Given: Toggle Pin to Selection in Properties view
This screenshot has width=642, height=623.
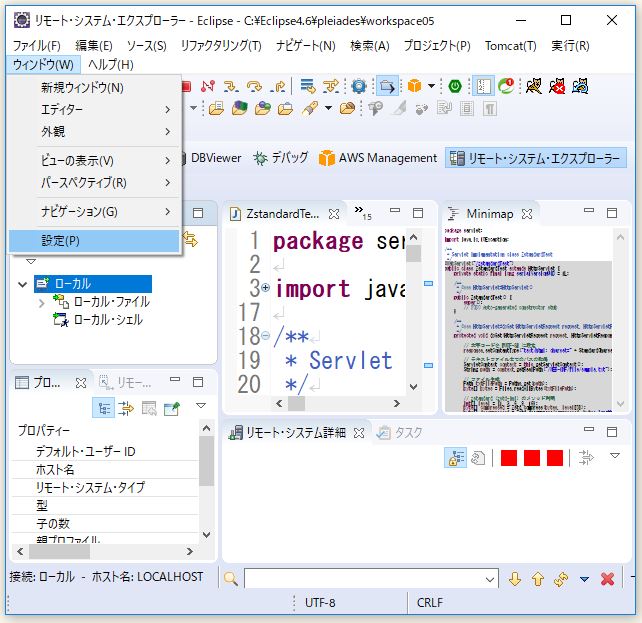Looking at the screenshot, I should pyautogui.click(x=172, y=408).
